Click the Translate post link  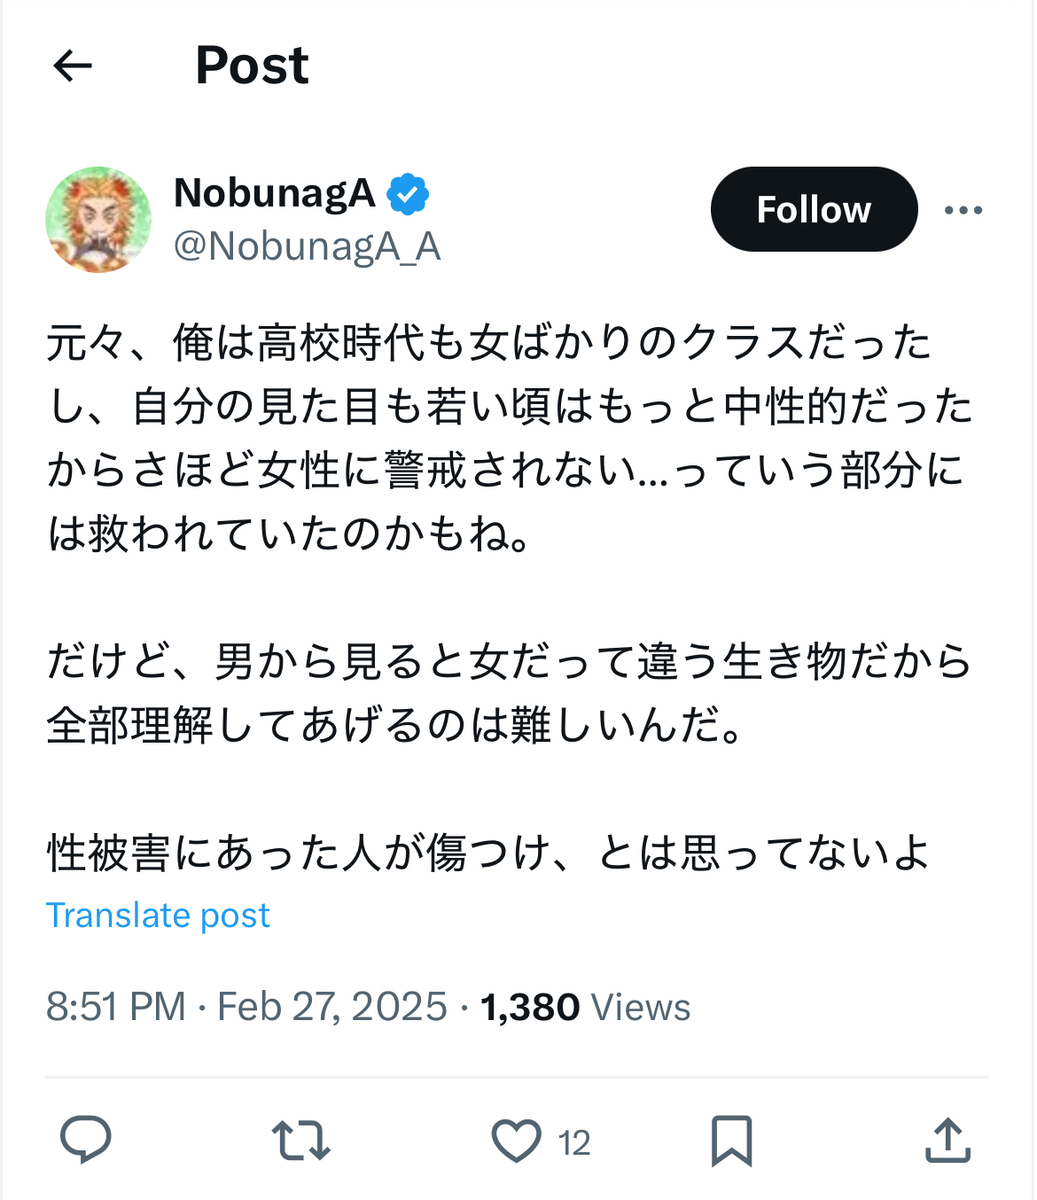point(158,915)
